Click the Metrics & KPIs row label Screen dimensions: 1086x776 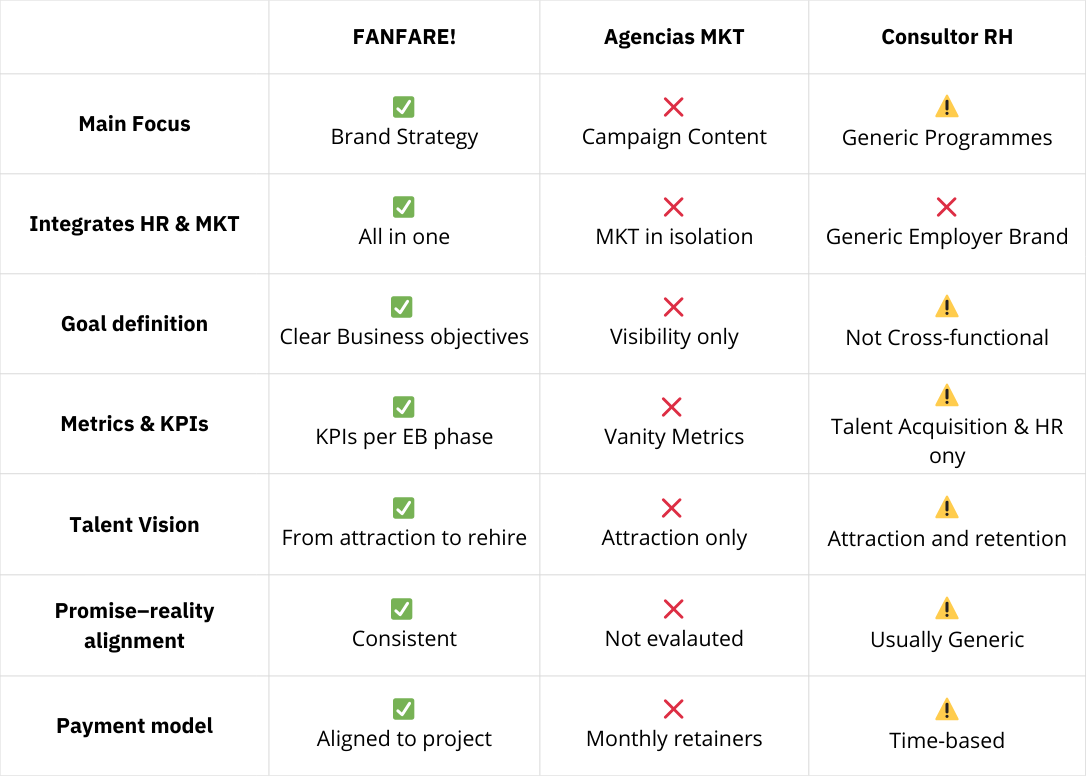[134, 423]
